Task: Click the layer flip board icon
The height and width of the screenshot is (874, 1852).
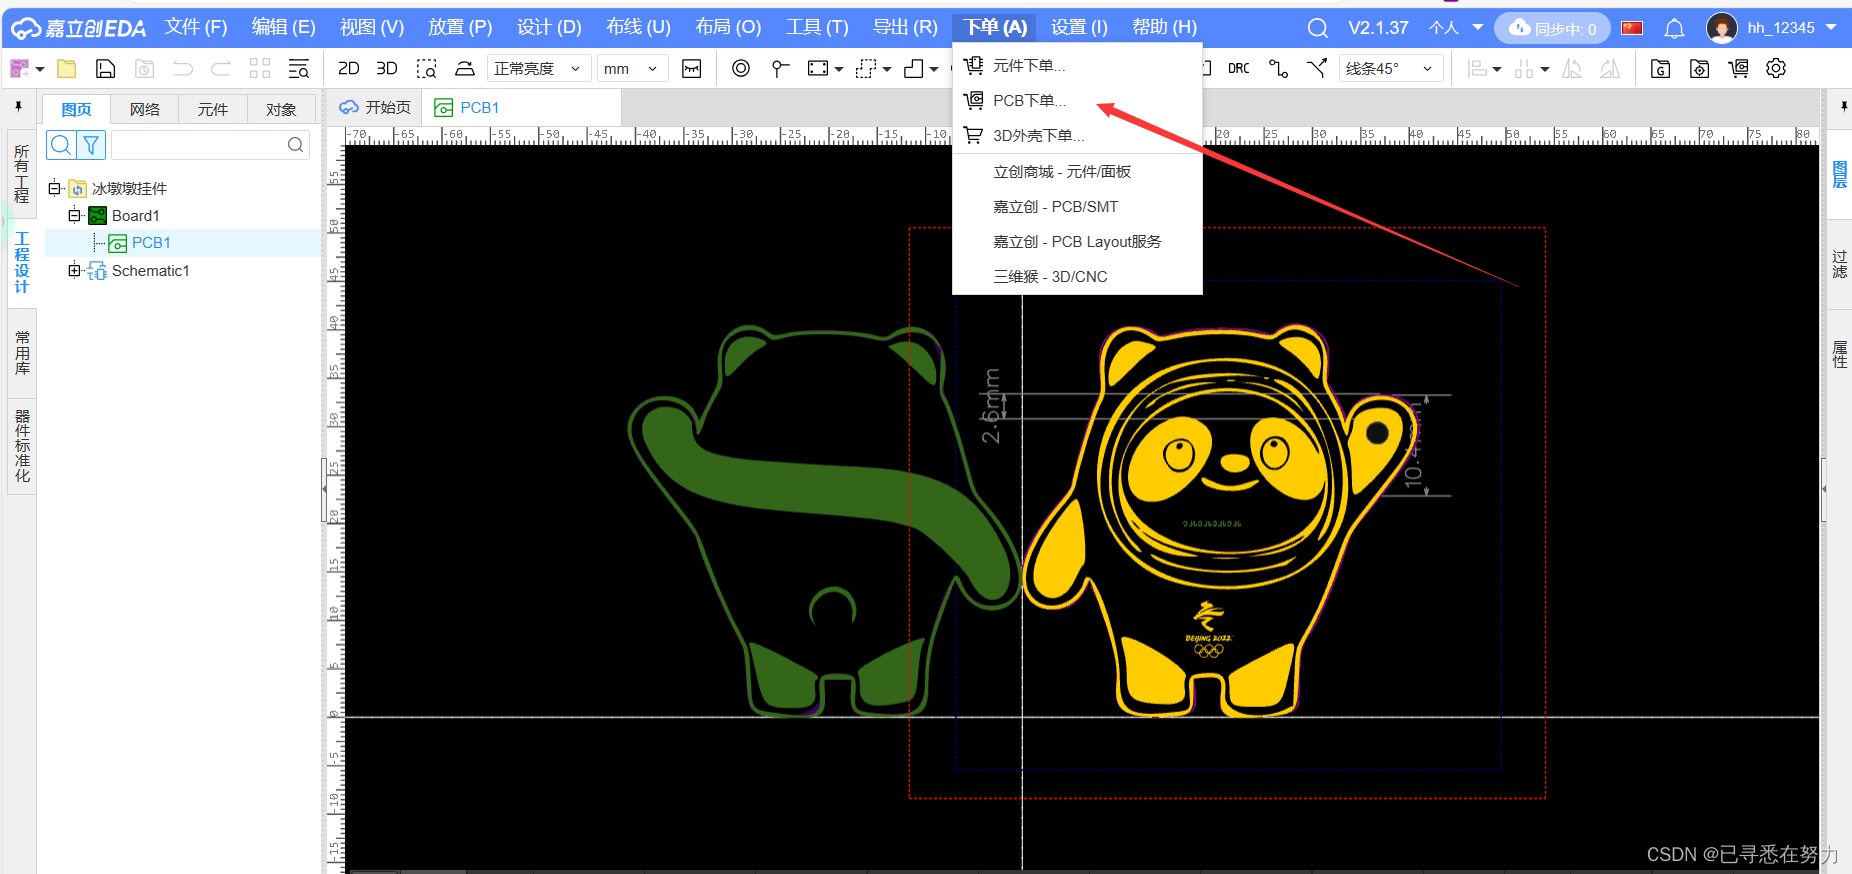Action: click(465, 68)
